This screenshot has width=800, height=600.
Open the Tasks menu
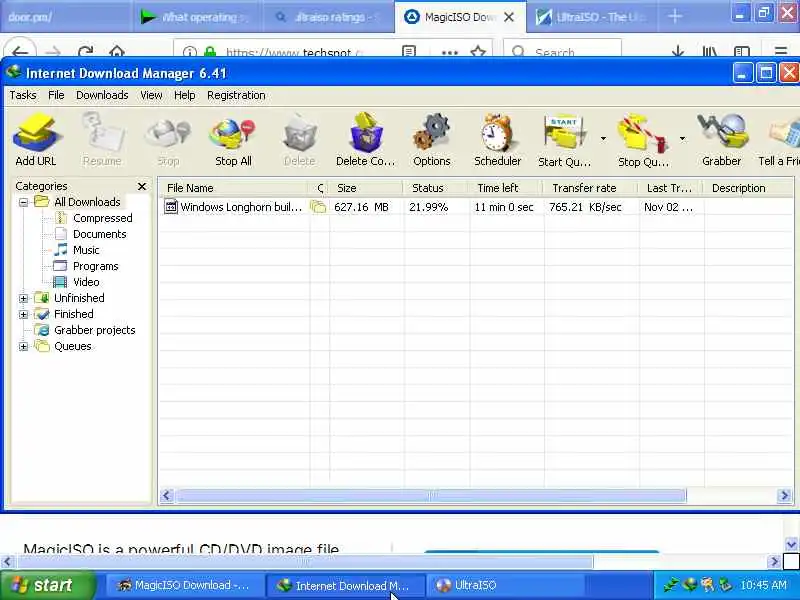(23, 95)
